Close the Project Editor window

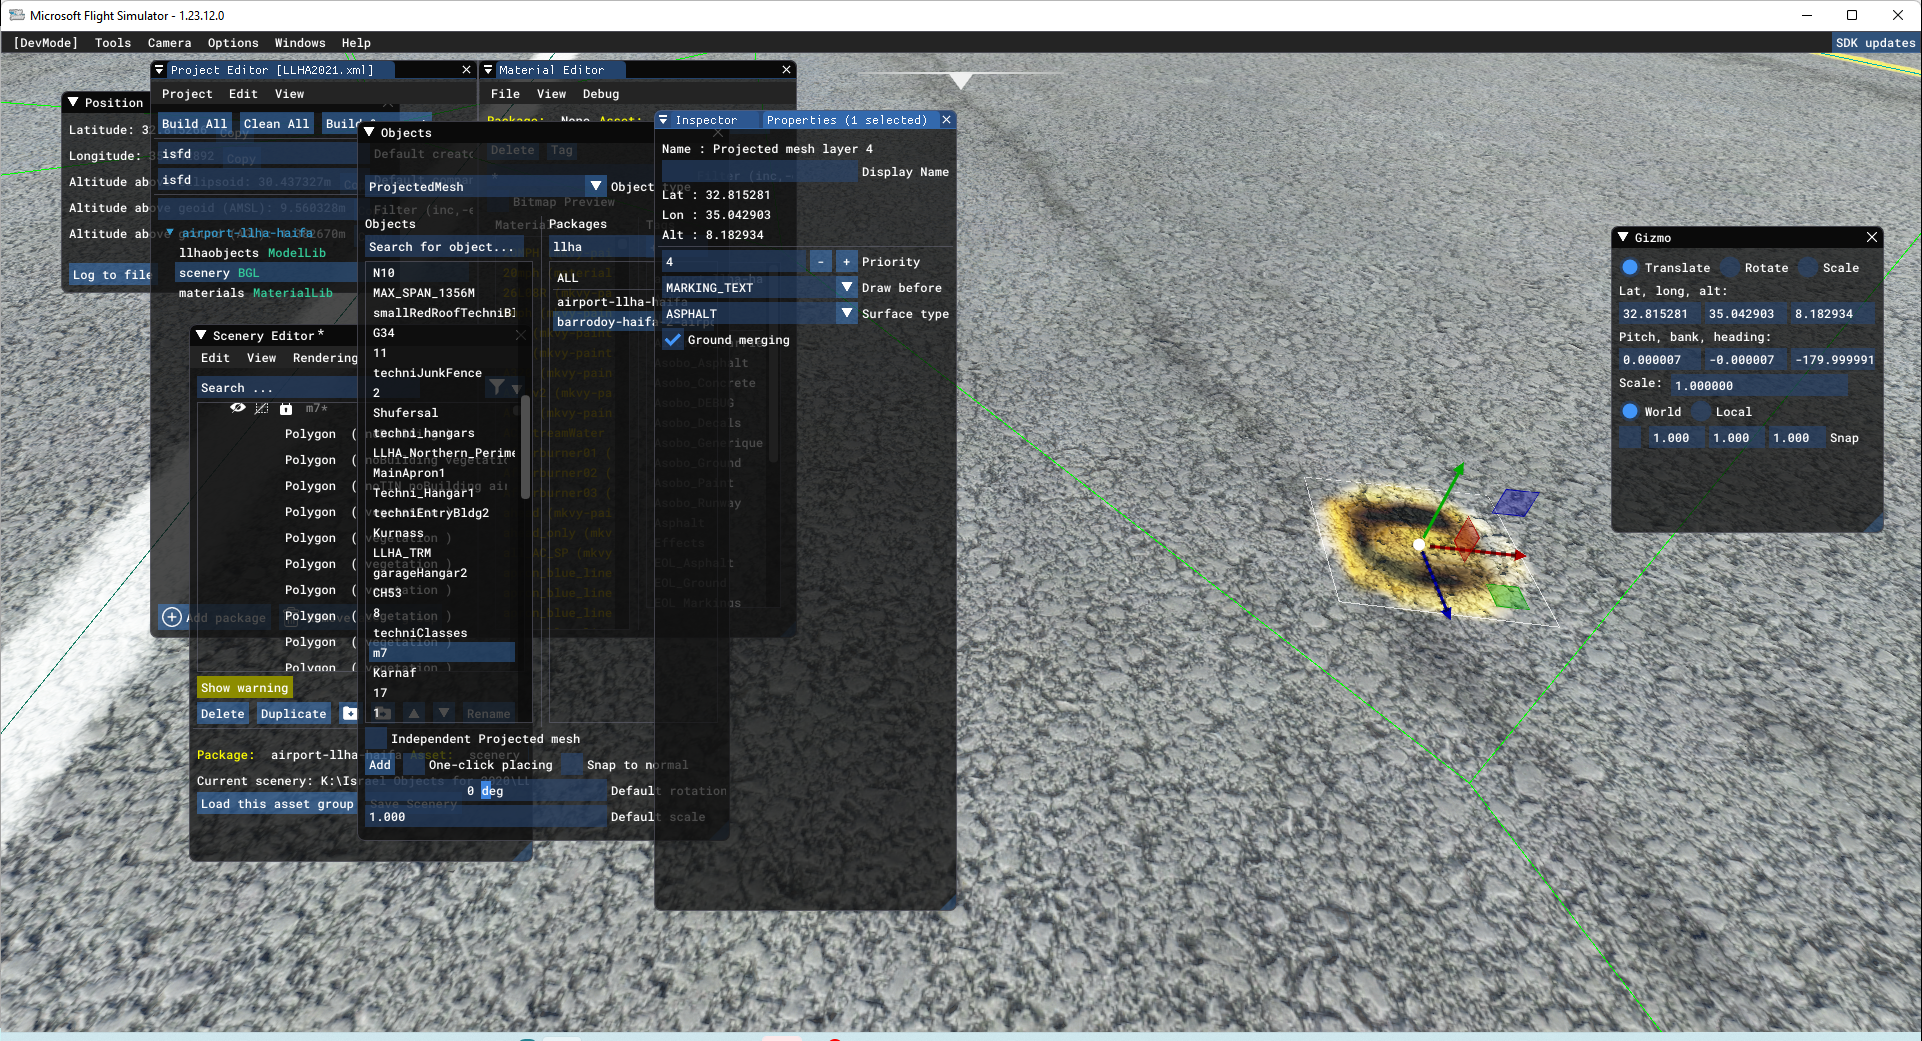tap(466, 70)
